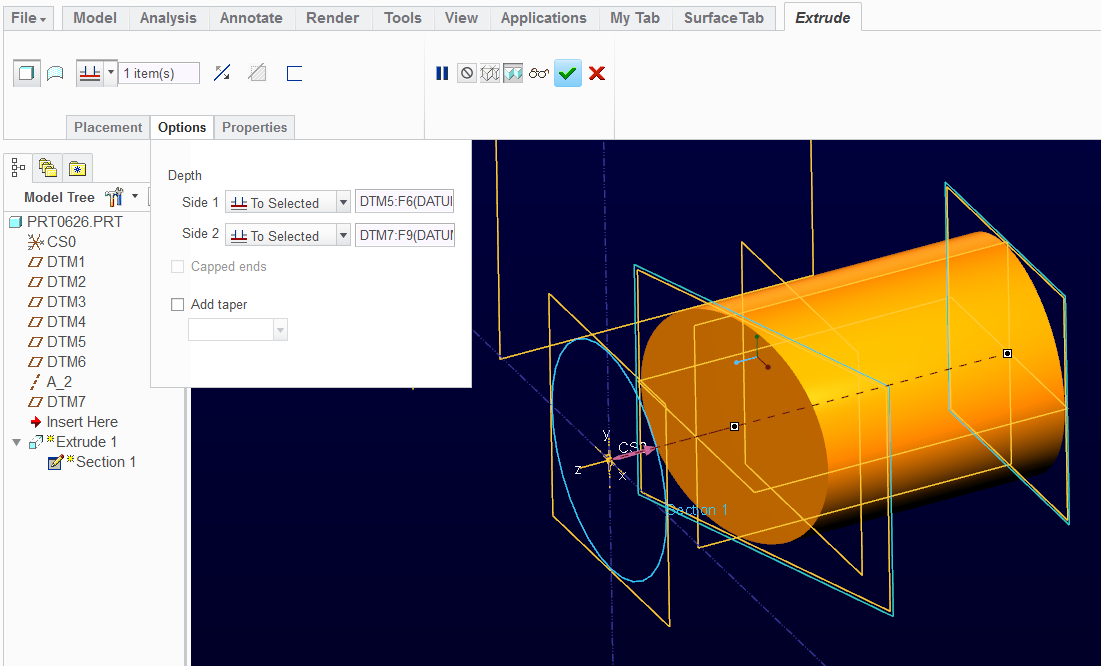Cancel the extrude with the red X
1101x666 pixels.
[596, 73]
